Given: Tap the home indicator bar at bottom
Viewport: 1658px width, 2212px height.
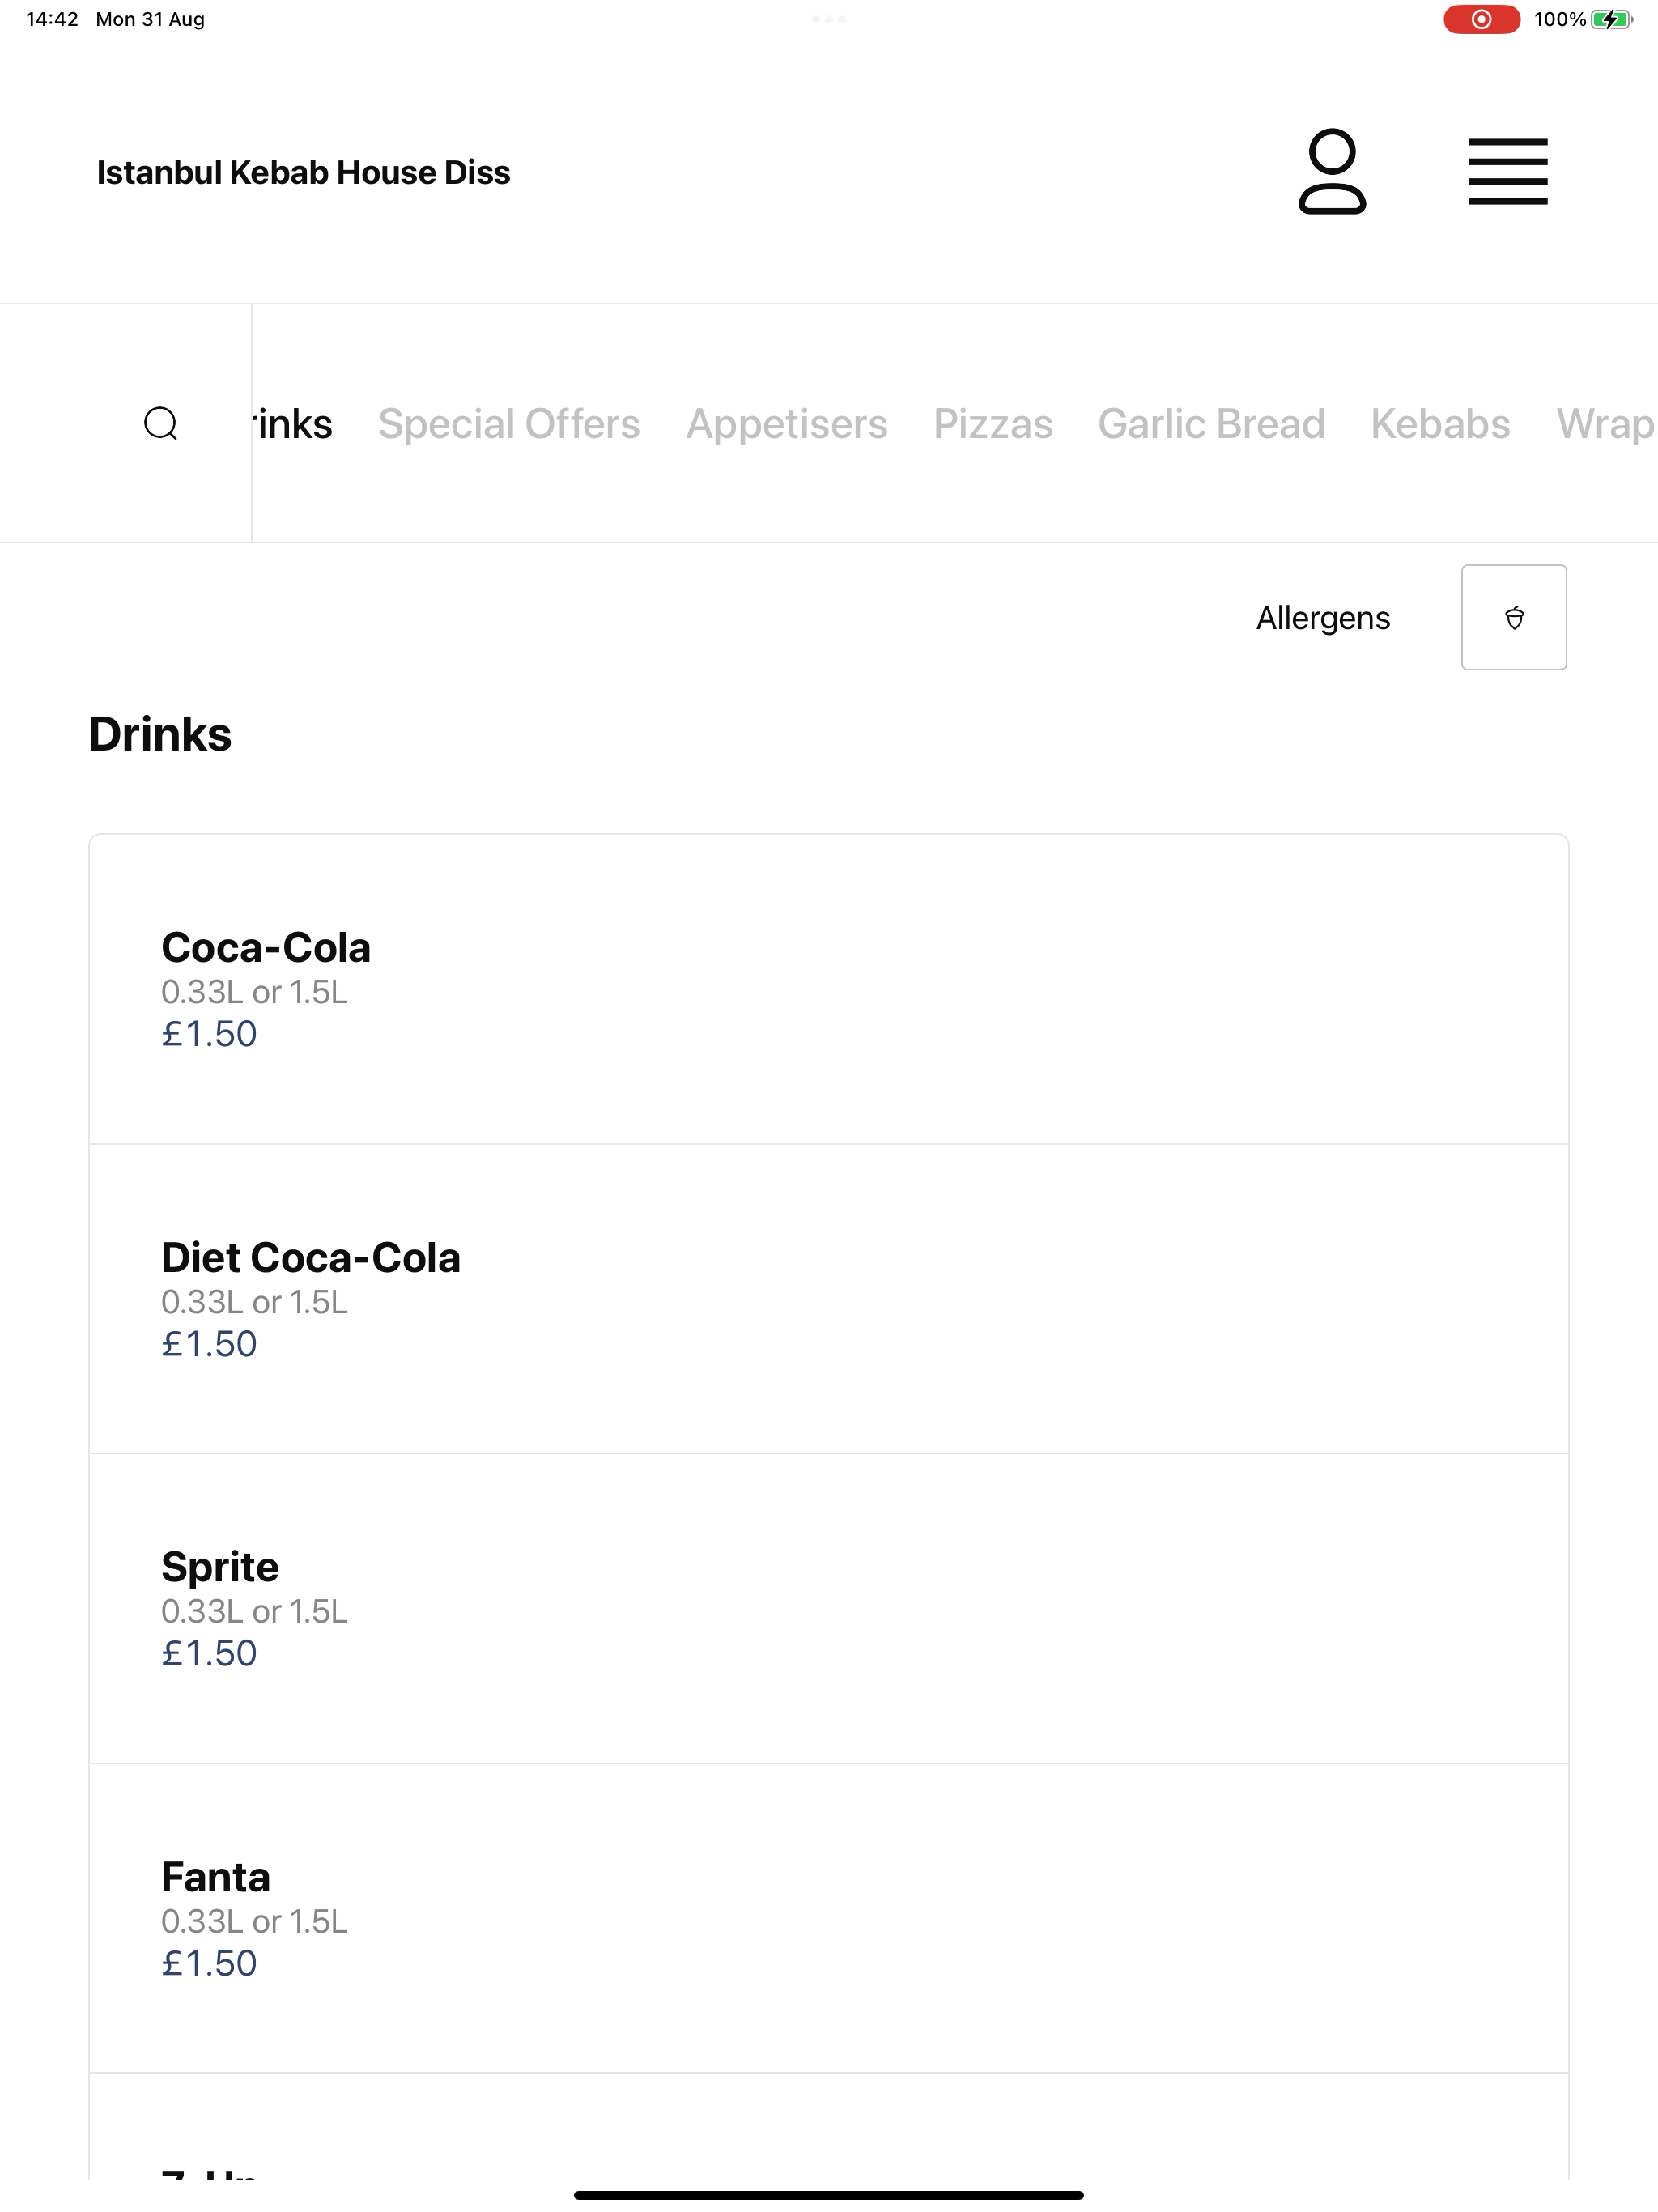Looking at the screenshot, I should tap(828, 2195).
